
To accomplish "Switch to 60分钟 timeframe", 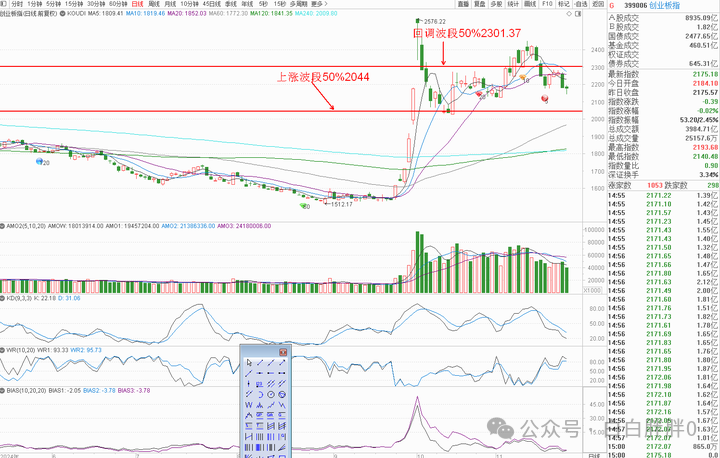I will coord(118,4).
